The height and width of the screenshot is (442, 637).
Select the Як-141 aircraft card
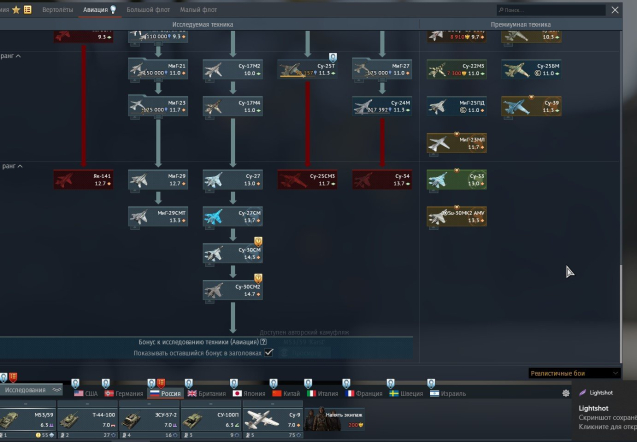[x=83, y=180]
